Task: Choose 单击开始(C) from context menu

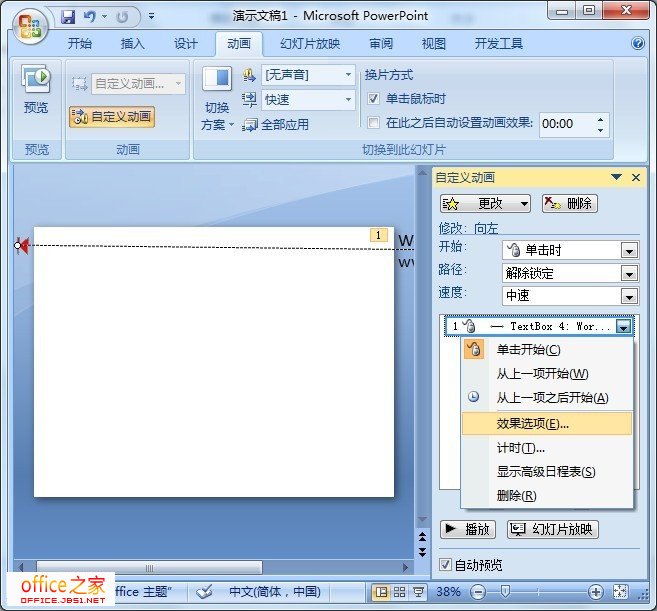Action: point(547,350)
